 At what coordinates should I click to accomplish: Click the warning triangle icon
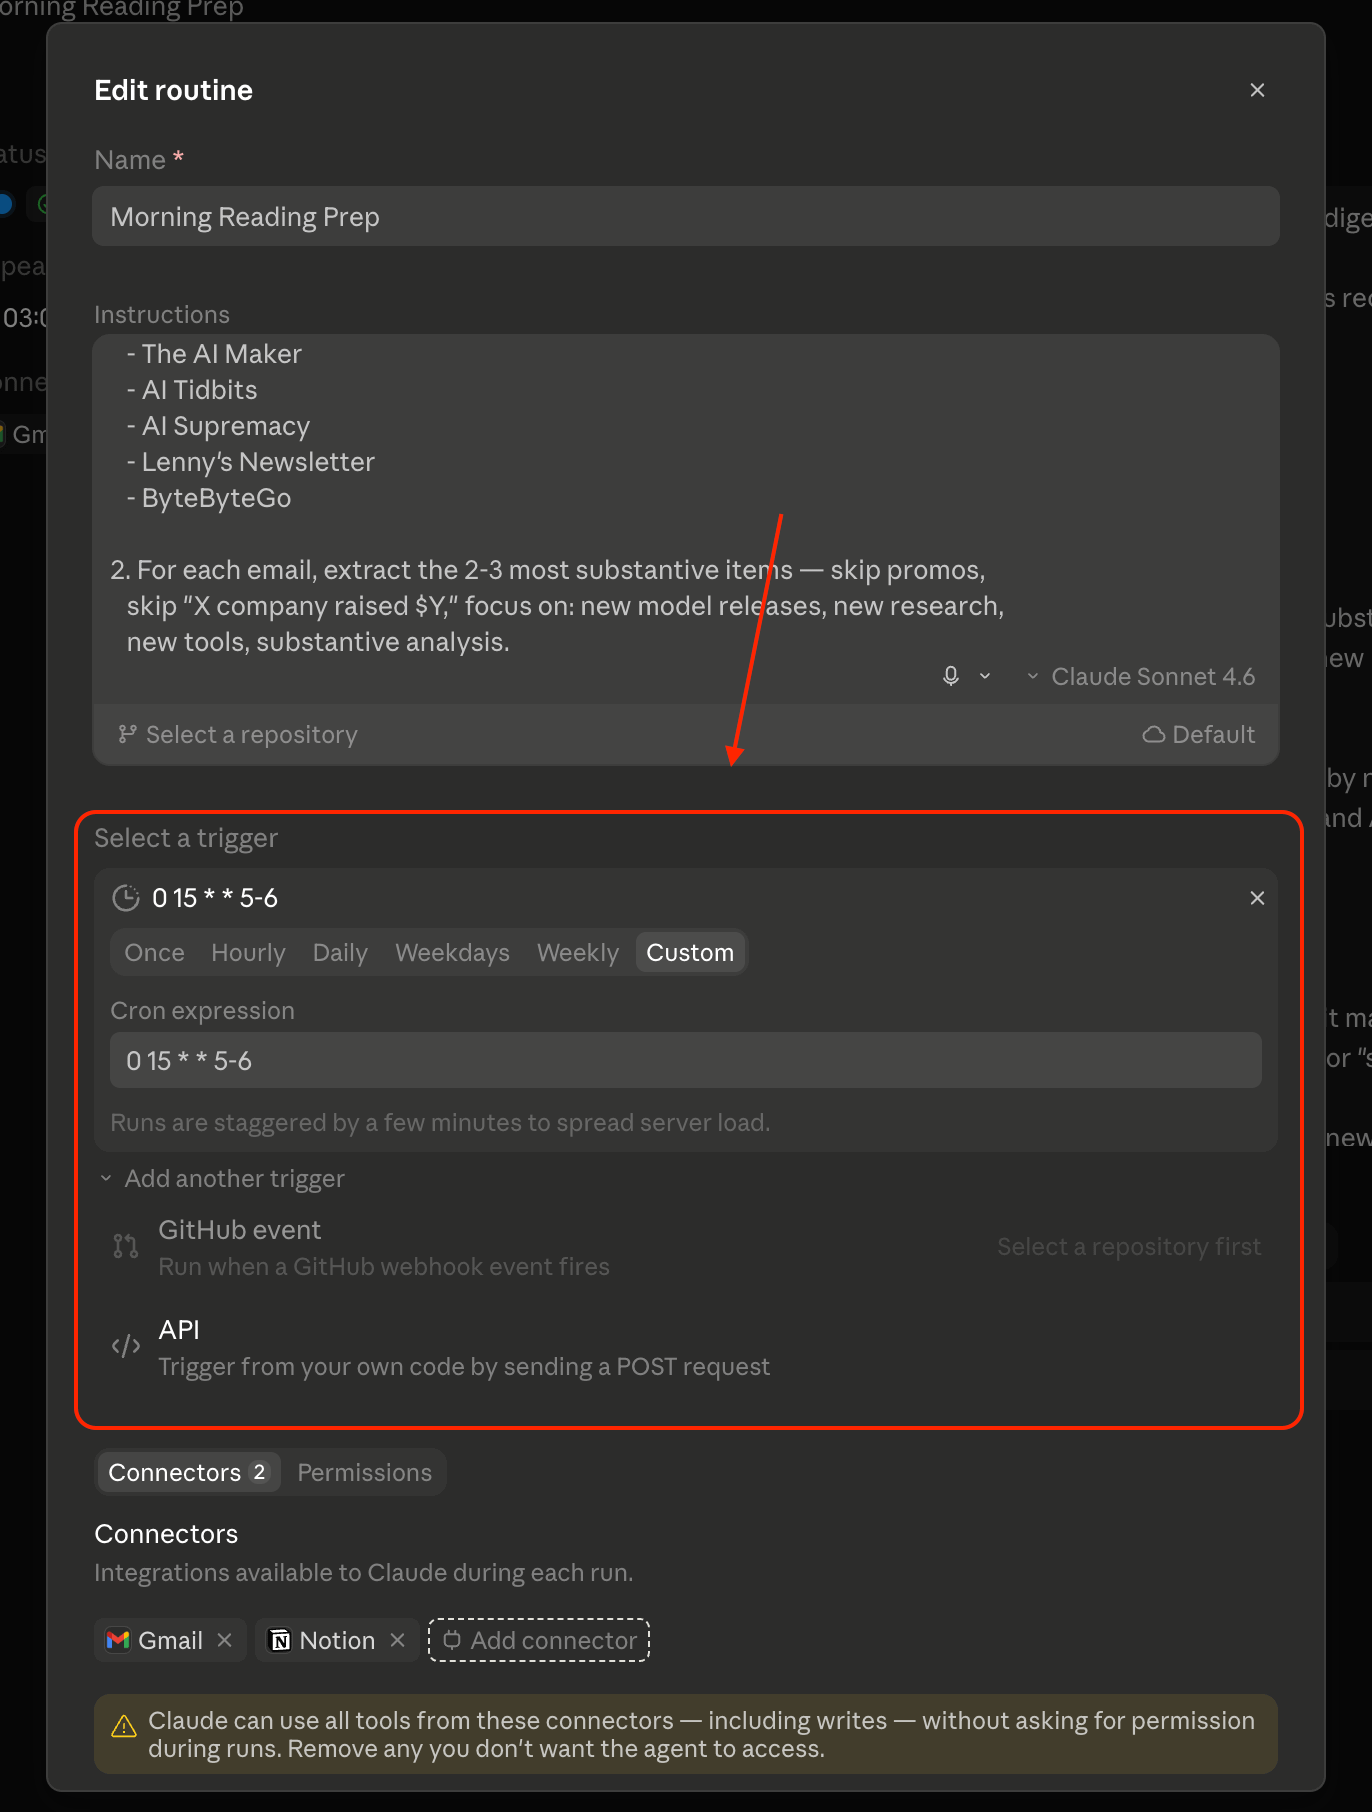click(x=124, y=1727)
